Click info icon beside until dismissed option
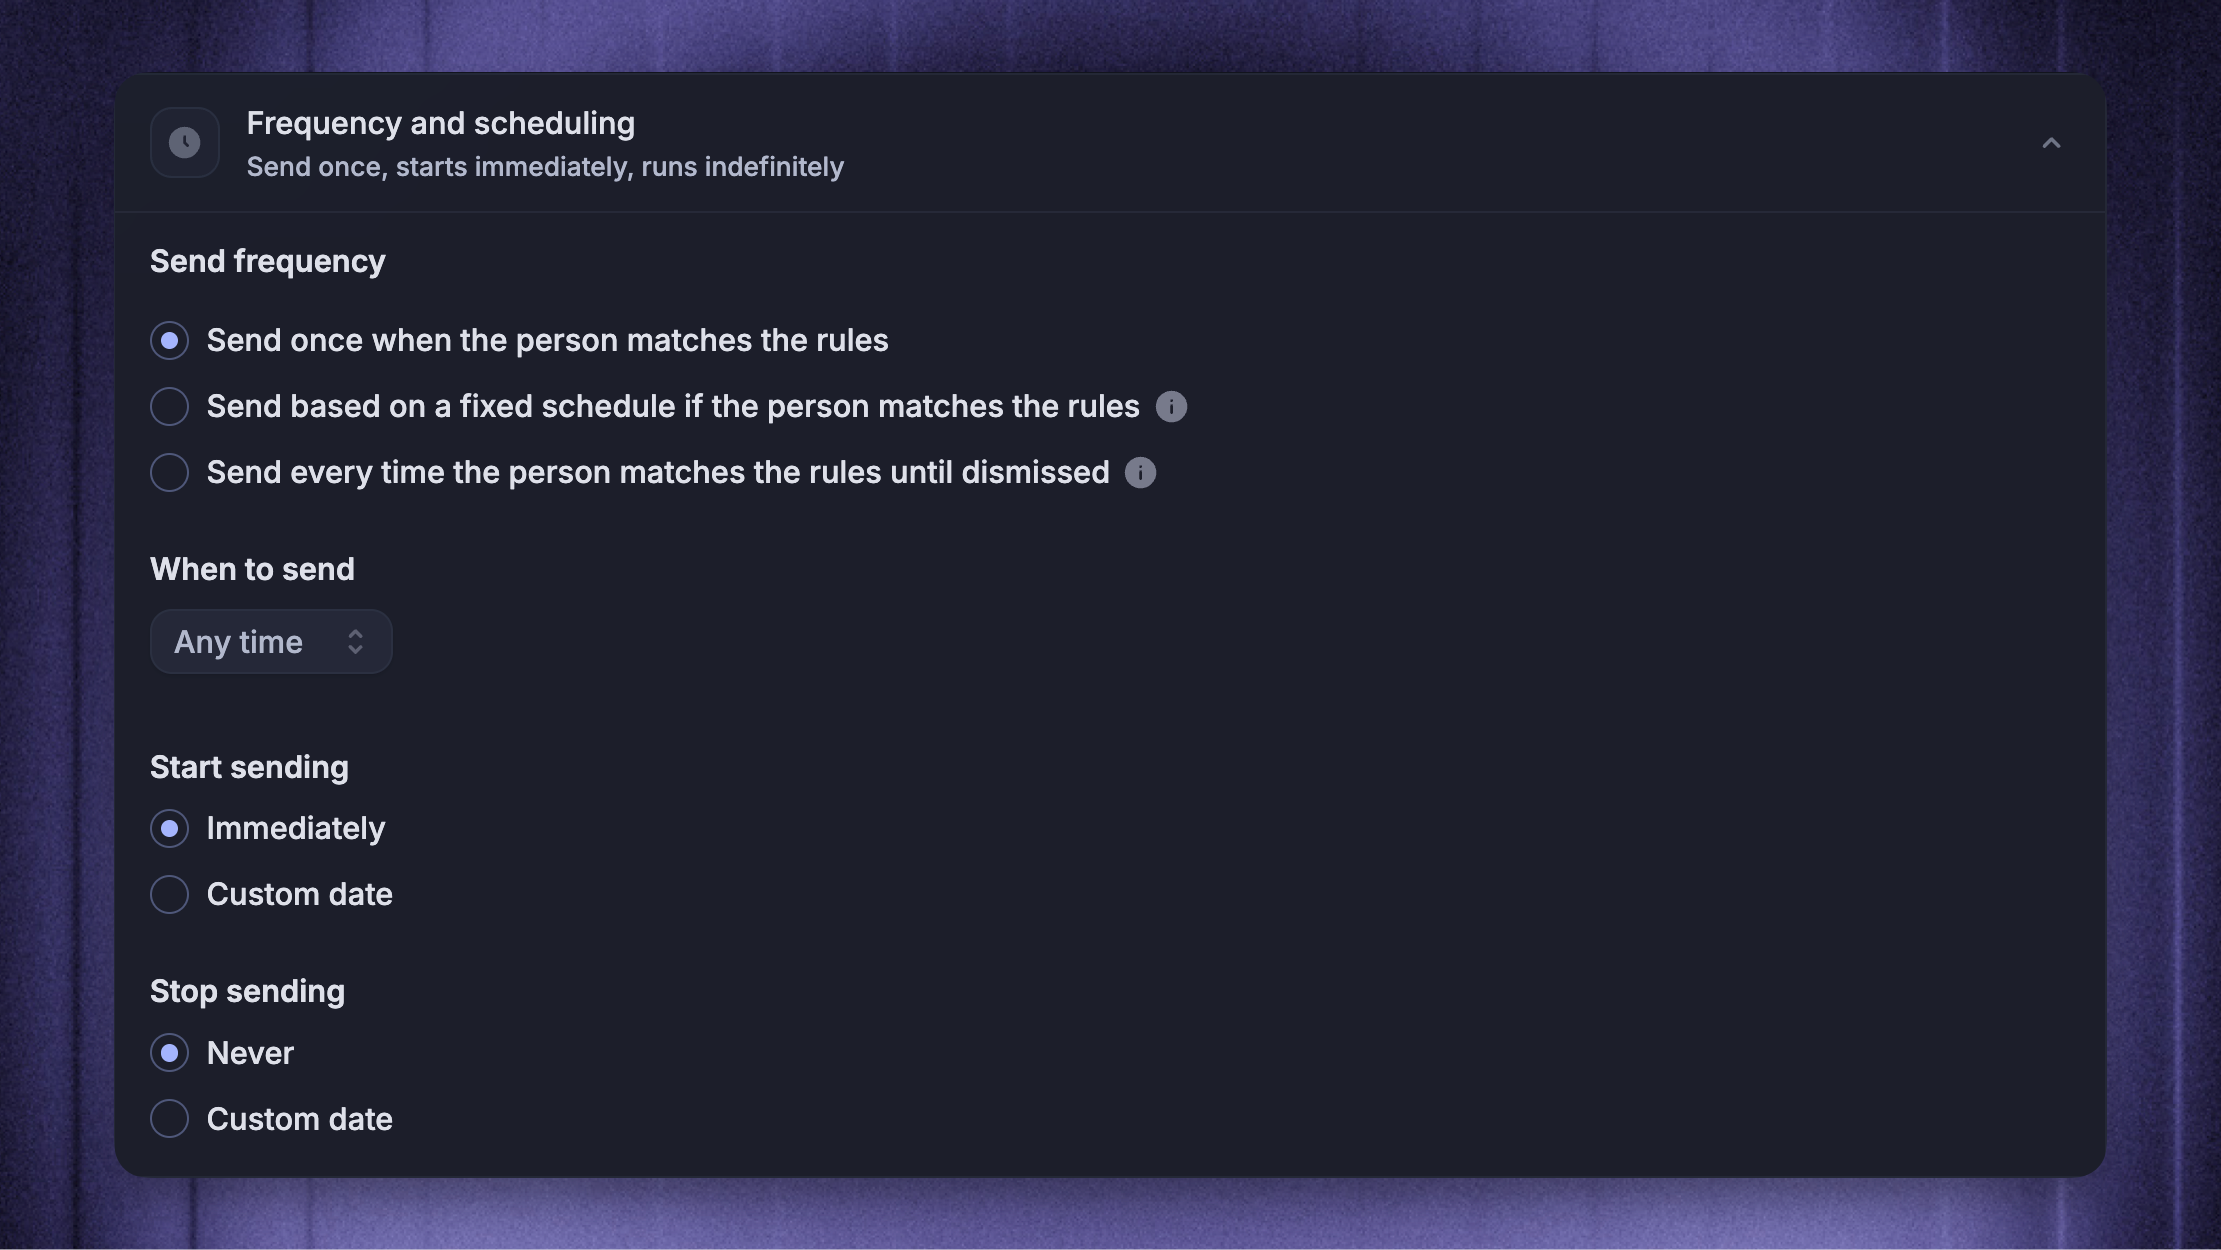 1140,473
